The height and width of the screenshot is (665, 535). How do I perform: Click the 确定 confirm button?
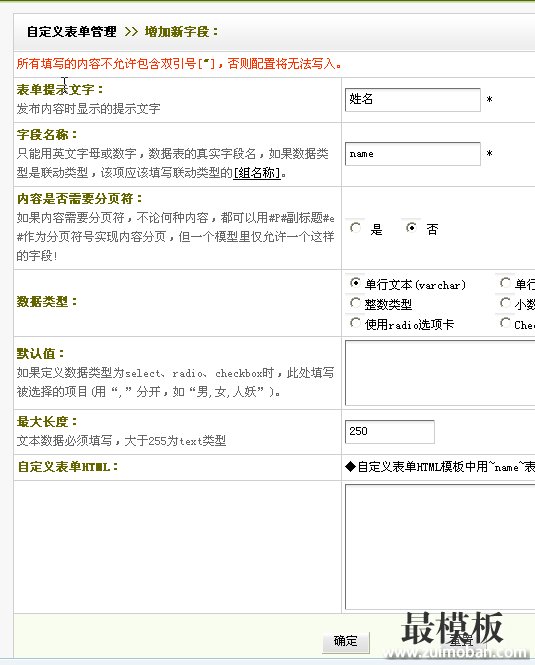[346, 642]
